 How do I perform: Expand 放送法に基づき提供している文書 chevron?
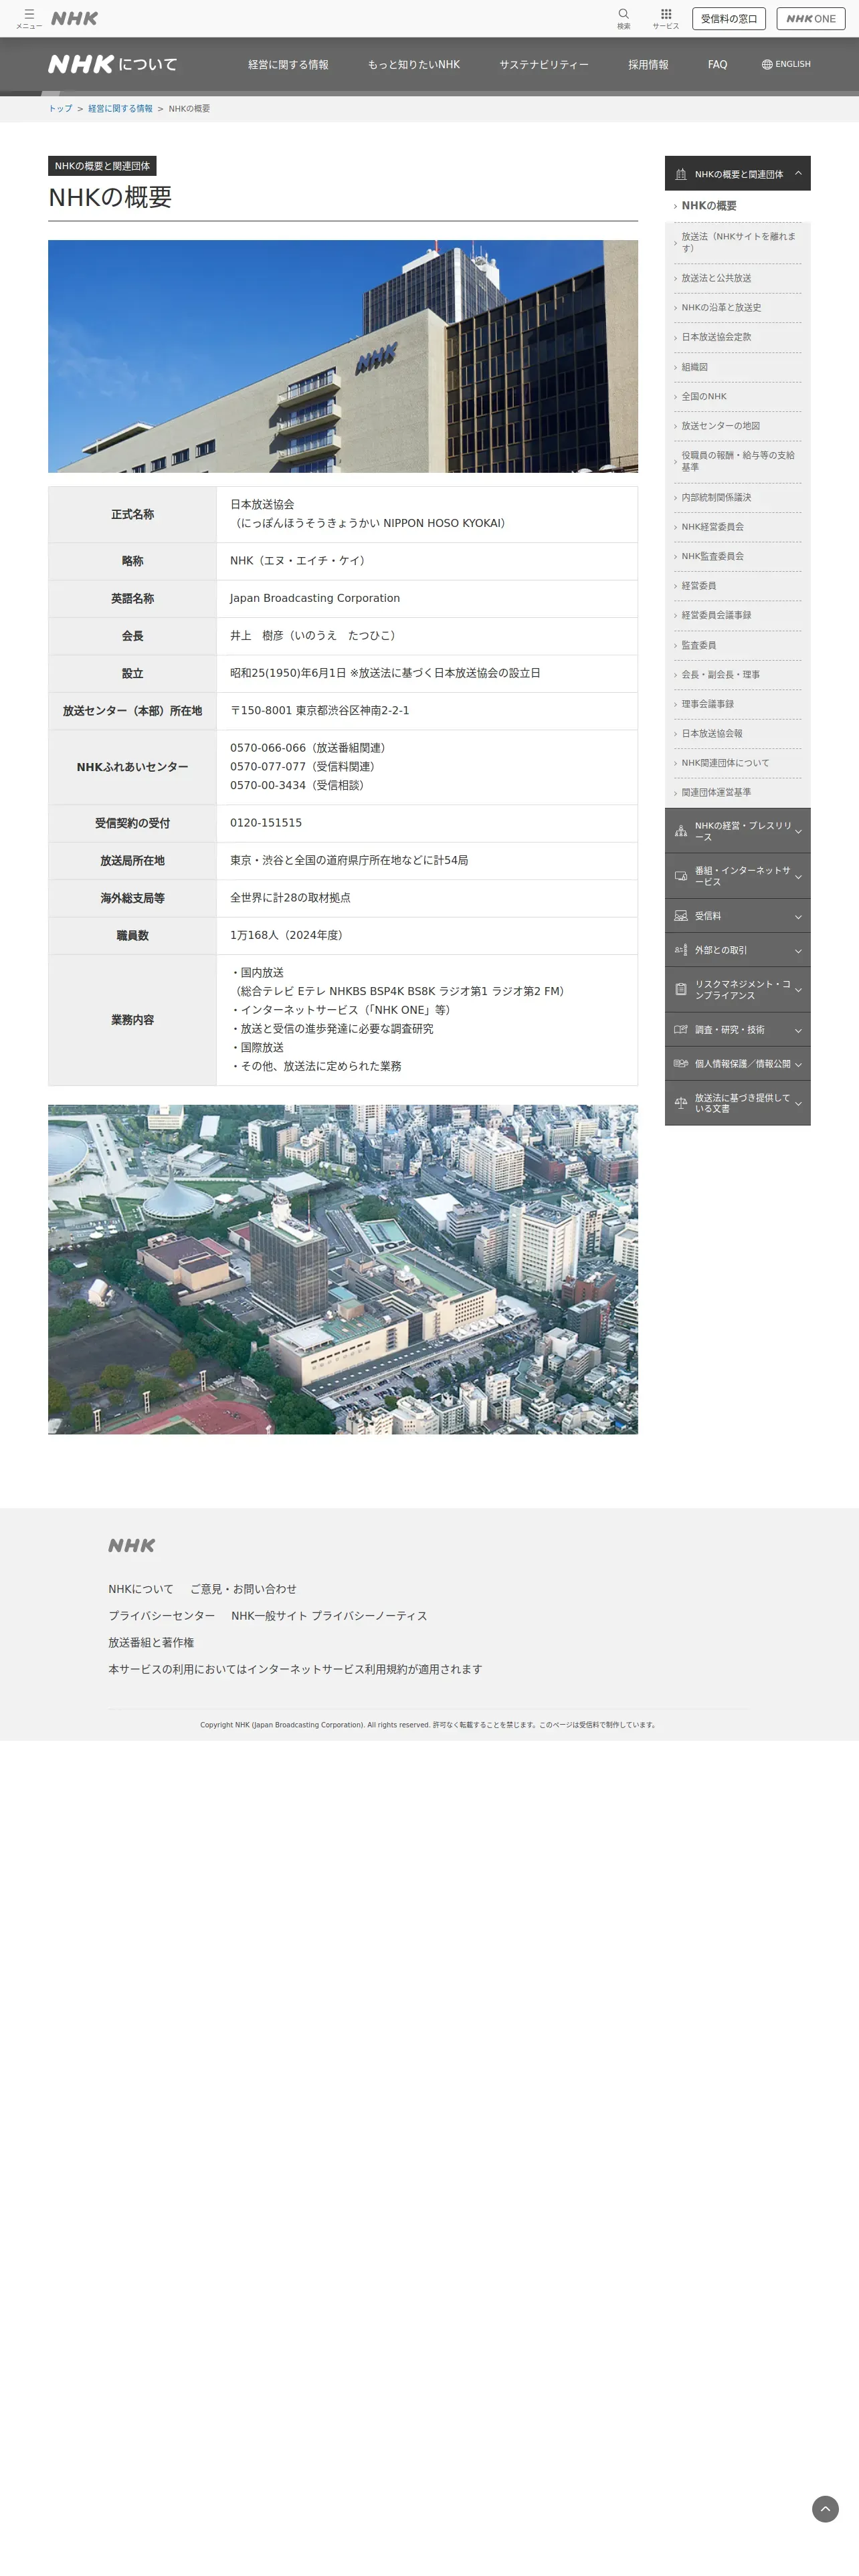click(x=798, y=1103)
